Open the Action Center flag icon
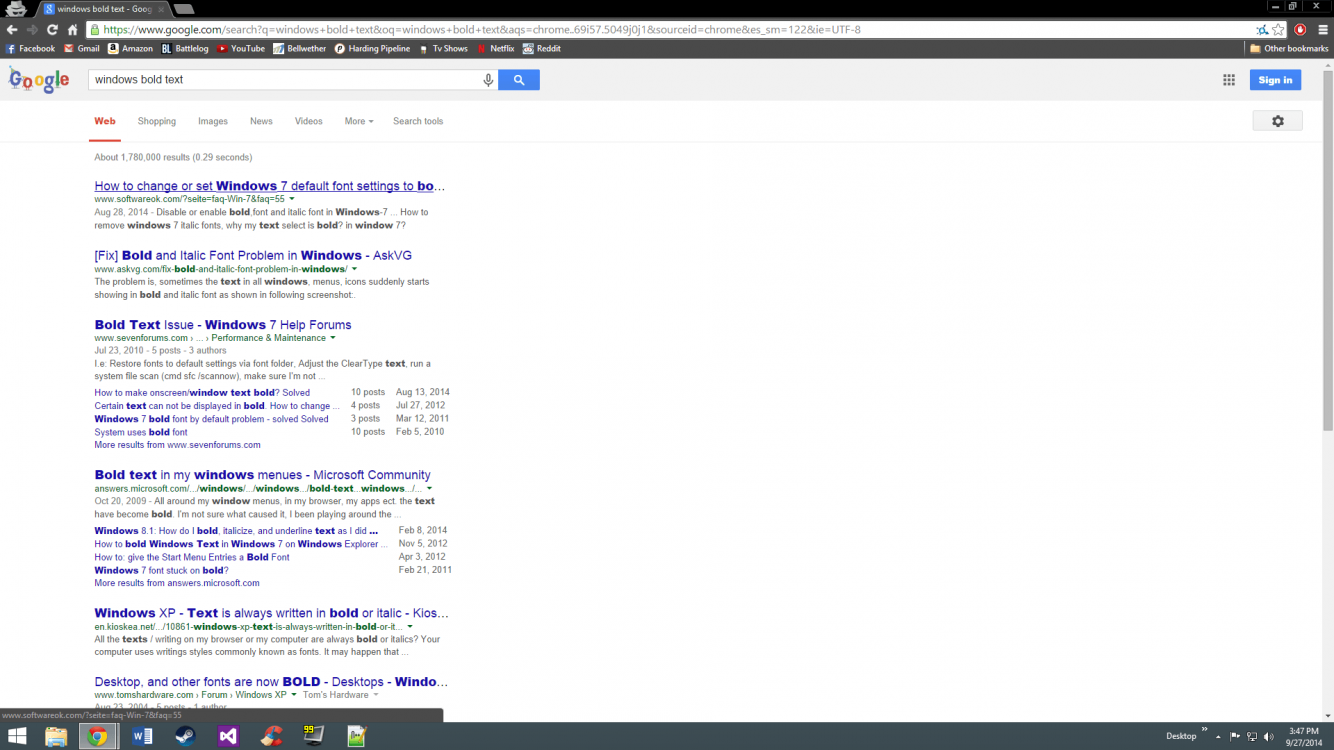 (1236, 737)
